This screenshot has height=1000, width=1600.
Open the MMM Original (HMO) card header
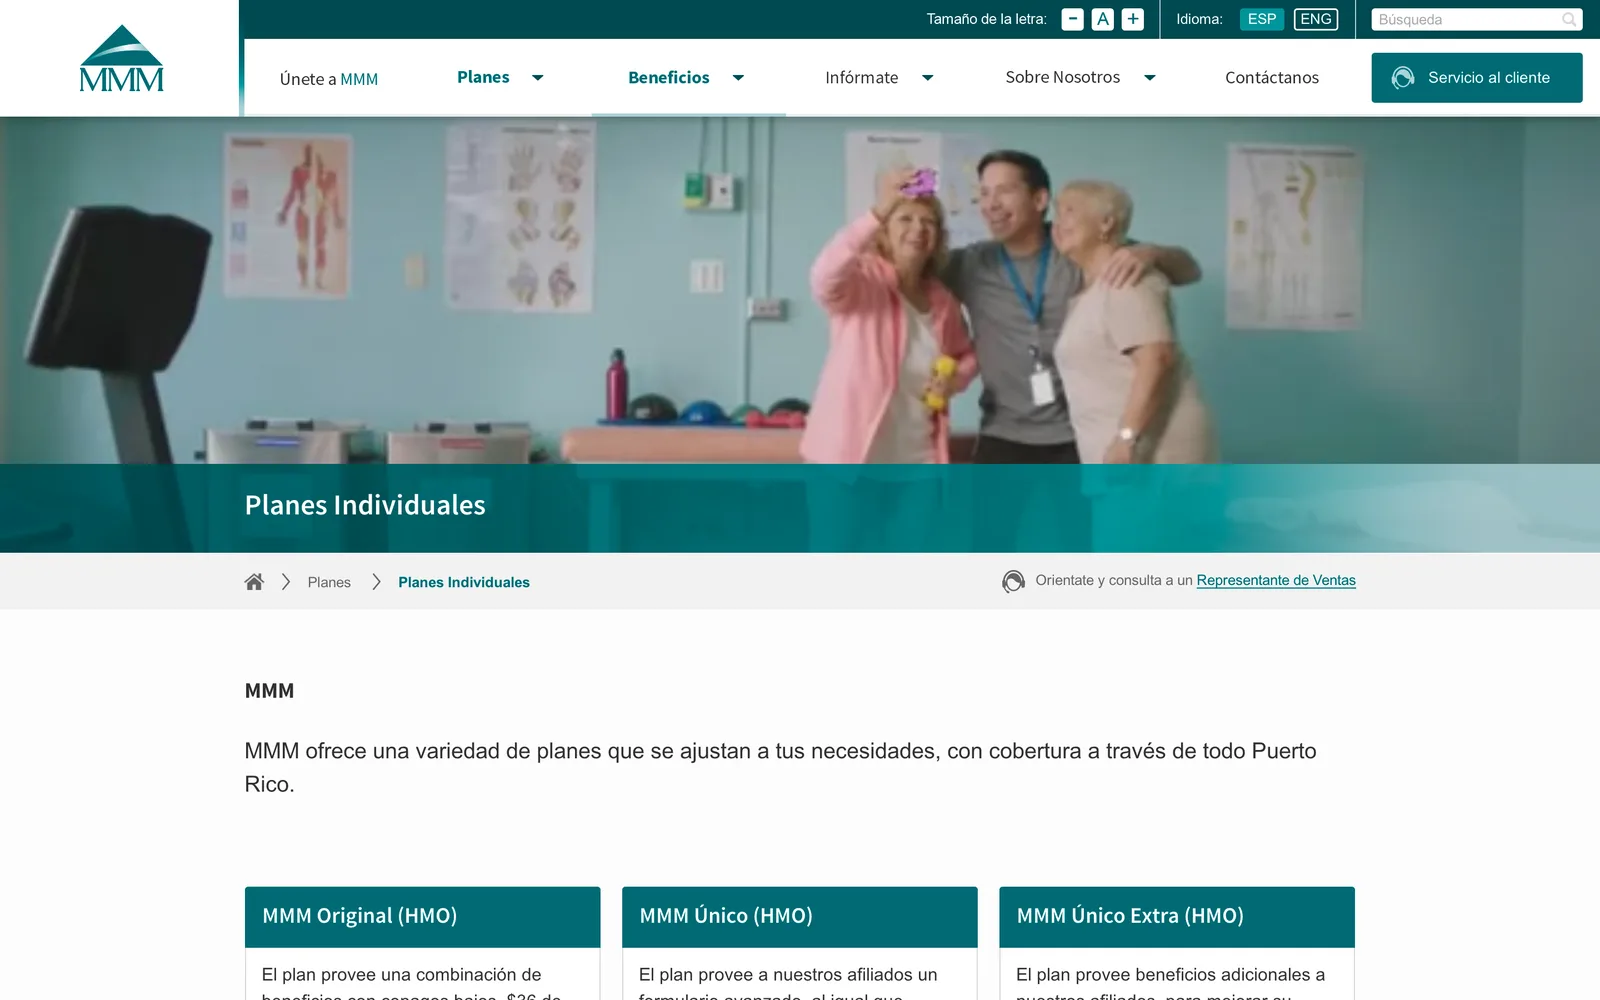pos(422,916)
